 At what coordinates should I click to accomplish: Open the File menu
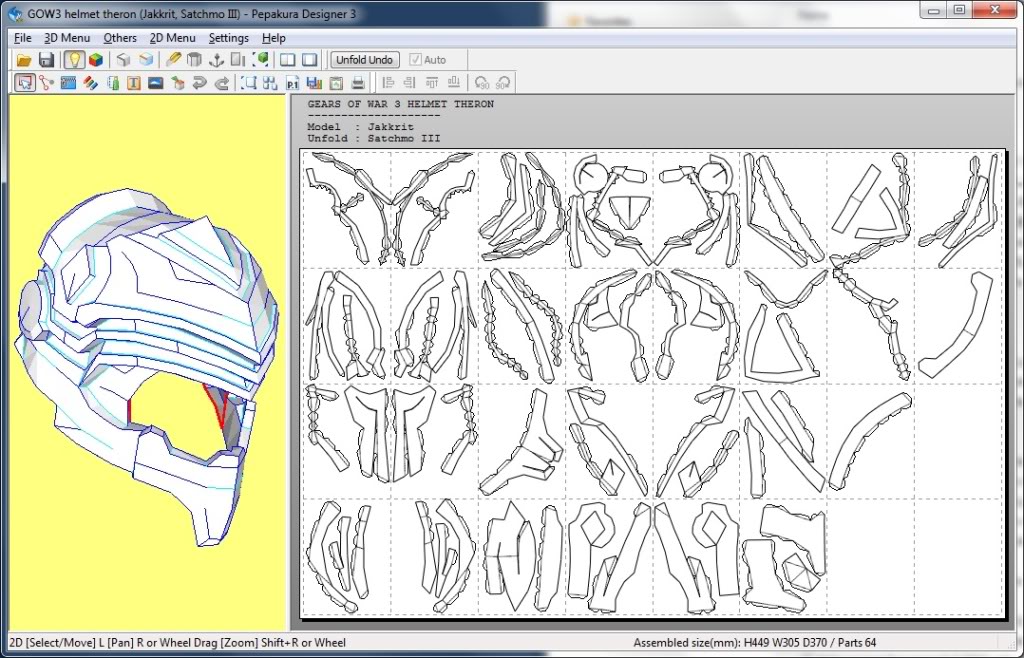click(x=22, y=38)
